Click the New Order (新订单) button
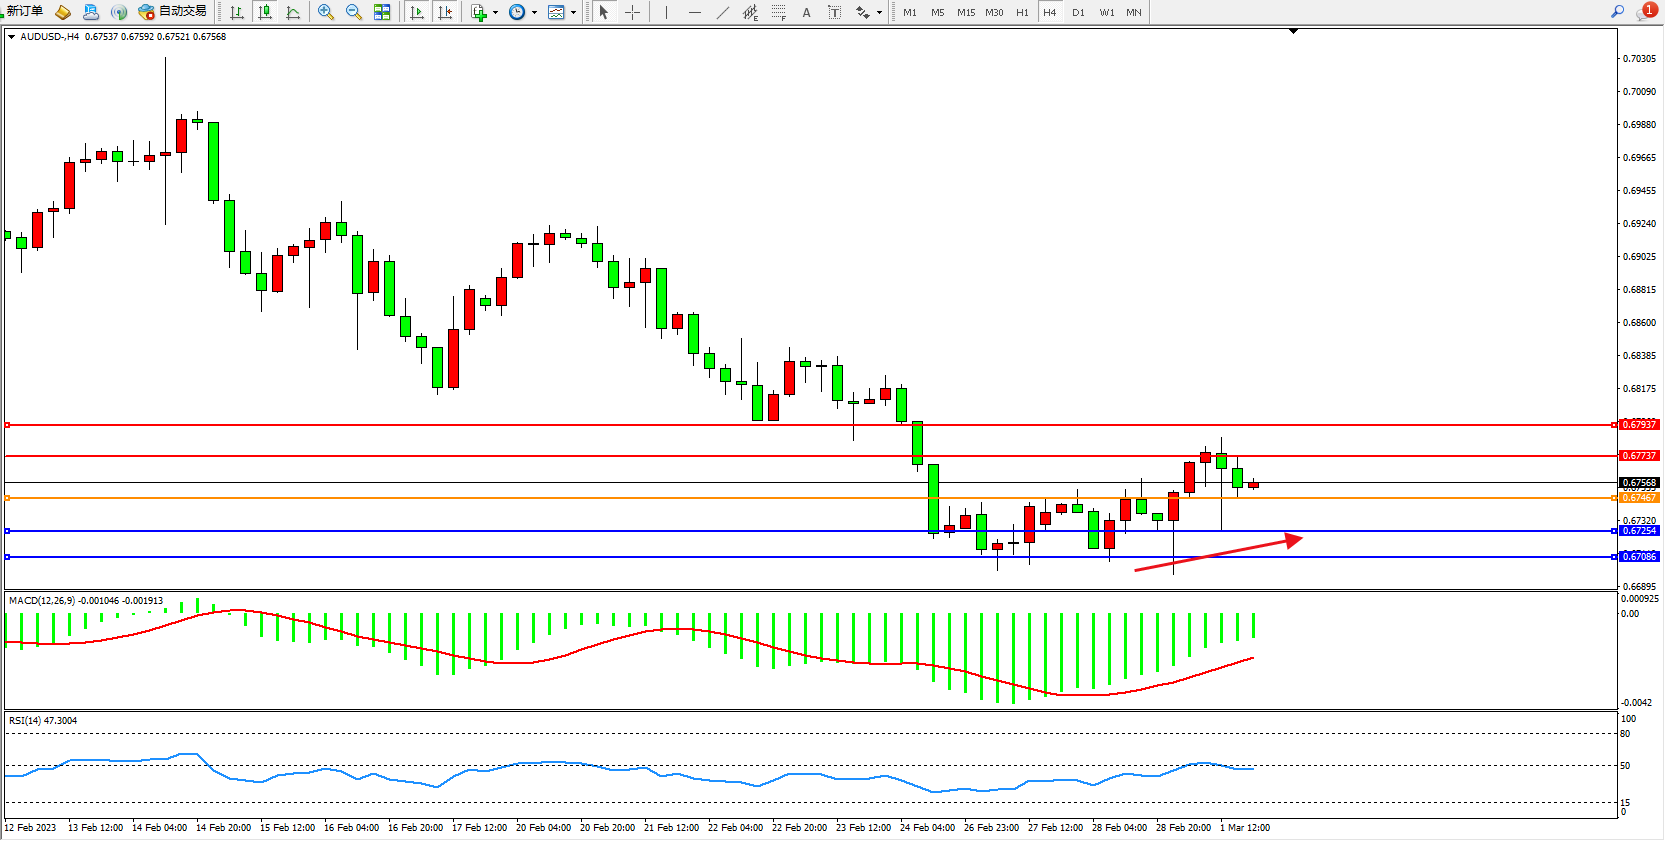This screenshot has width=1665, height=841. coord(24,12)
